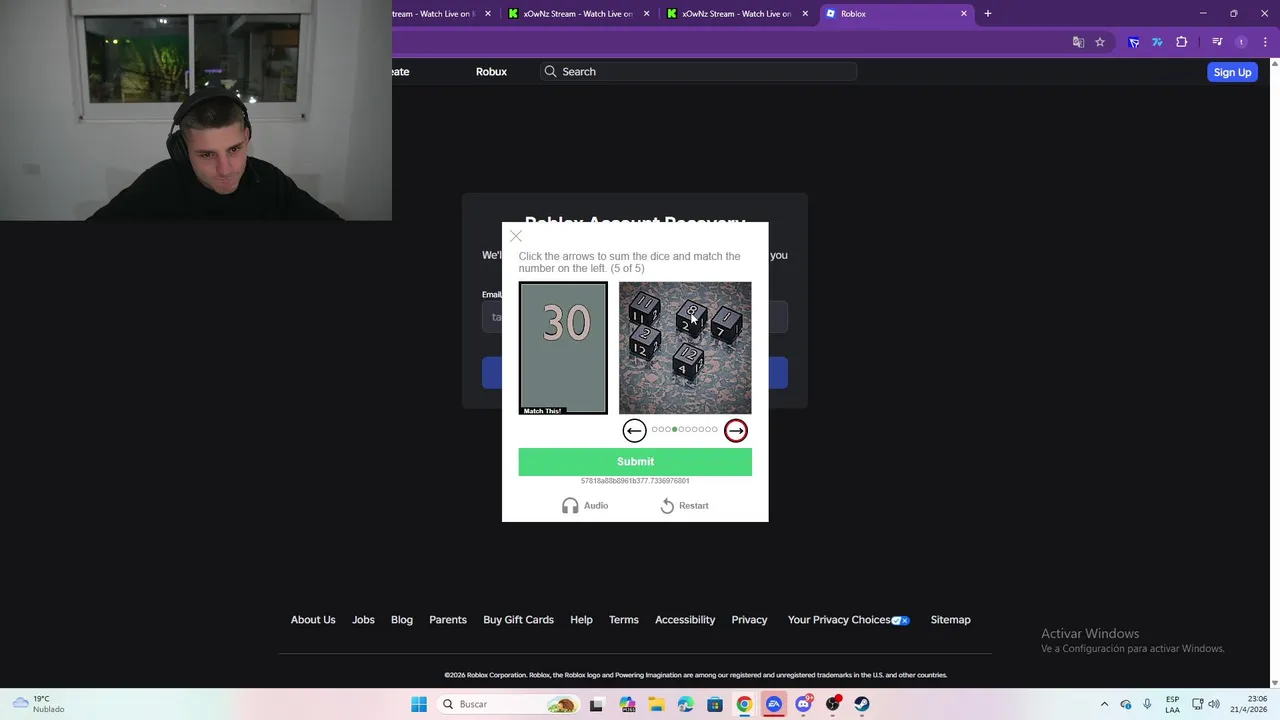
Task: Open Microsoft Edge from the taskbar
Action: tap(685, 704)
